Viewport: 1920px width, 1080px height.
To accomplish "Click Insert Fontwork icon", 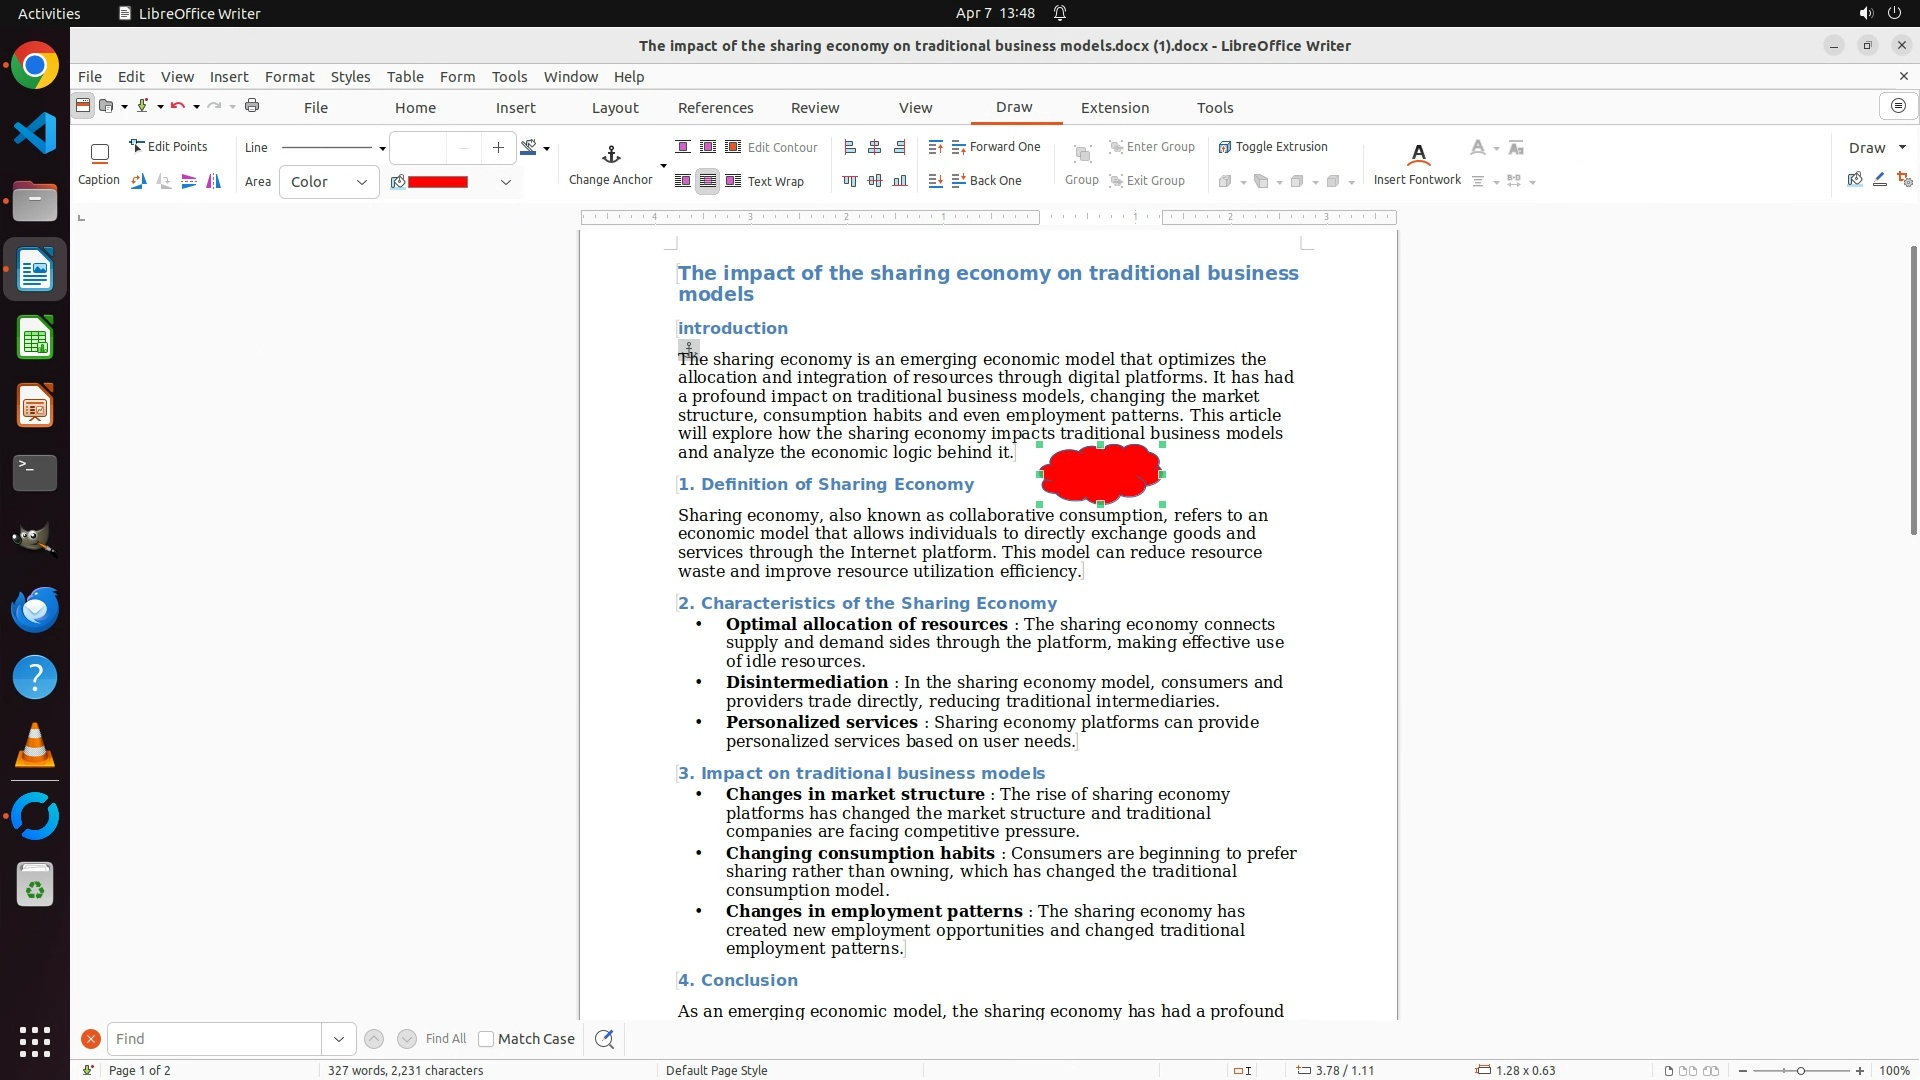I will [x=1417, y=154].
